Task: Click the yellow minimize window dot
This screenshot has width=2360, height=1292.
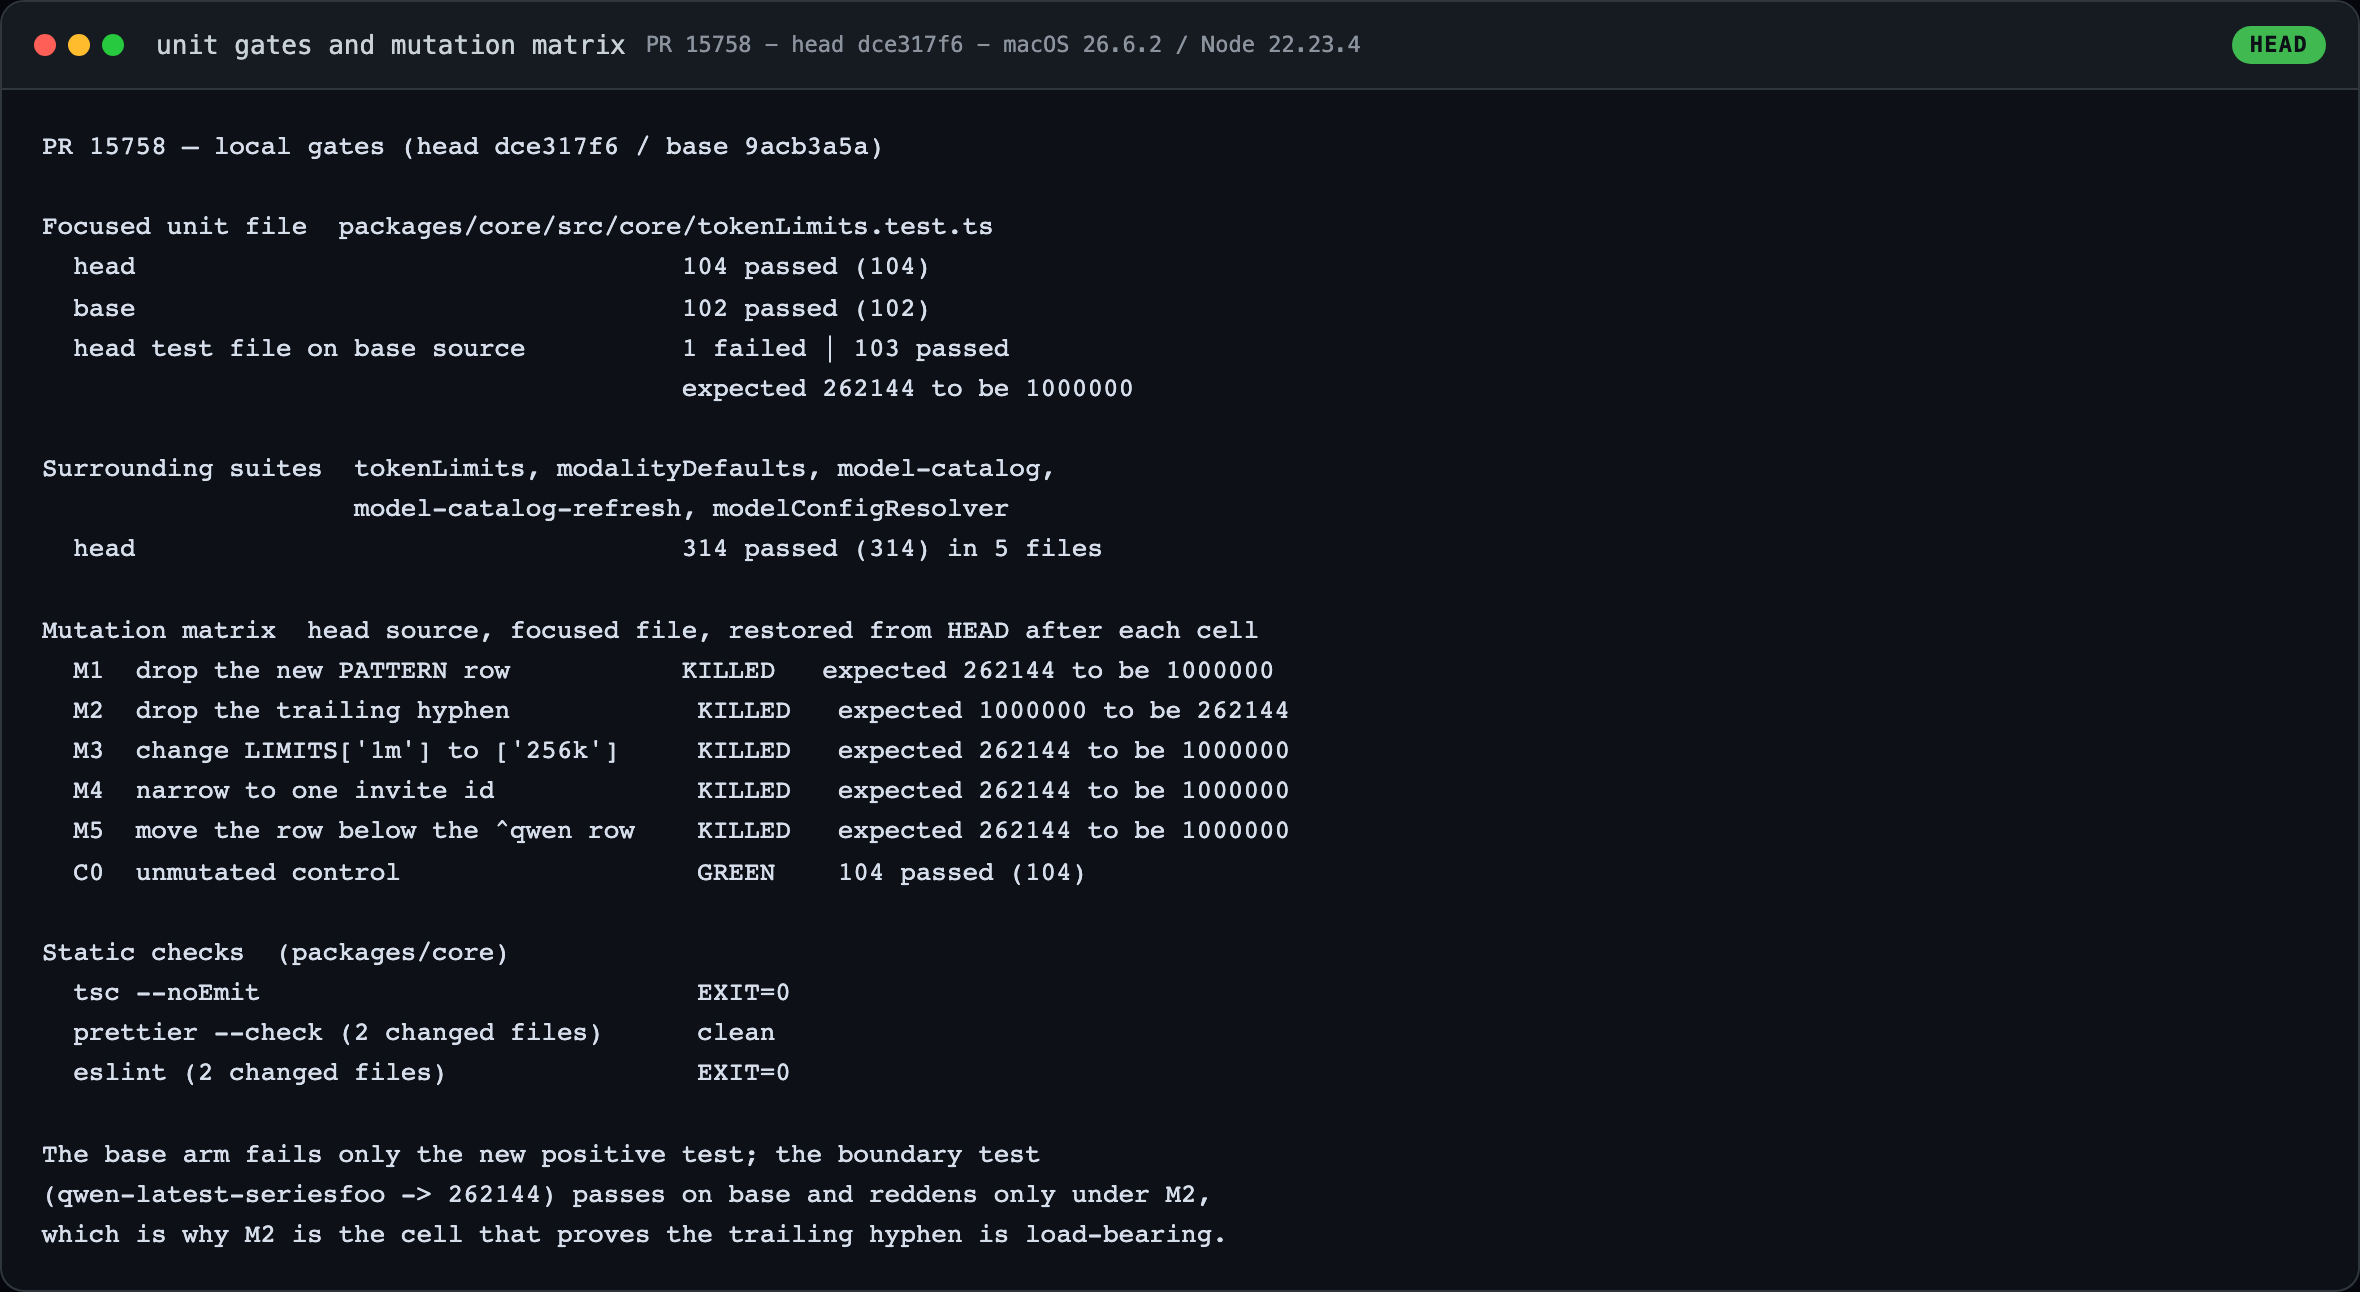Action: (79, 45)
